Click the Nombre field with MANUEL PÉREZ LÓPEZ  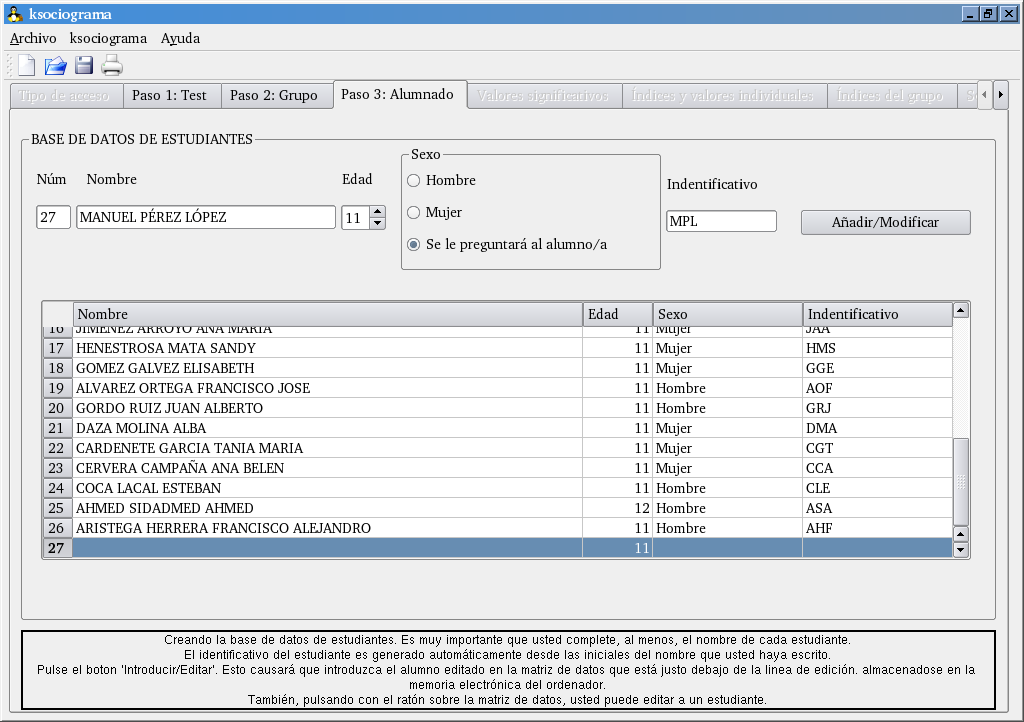206,217
